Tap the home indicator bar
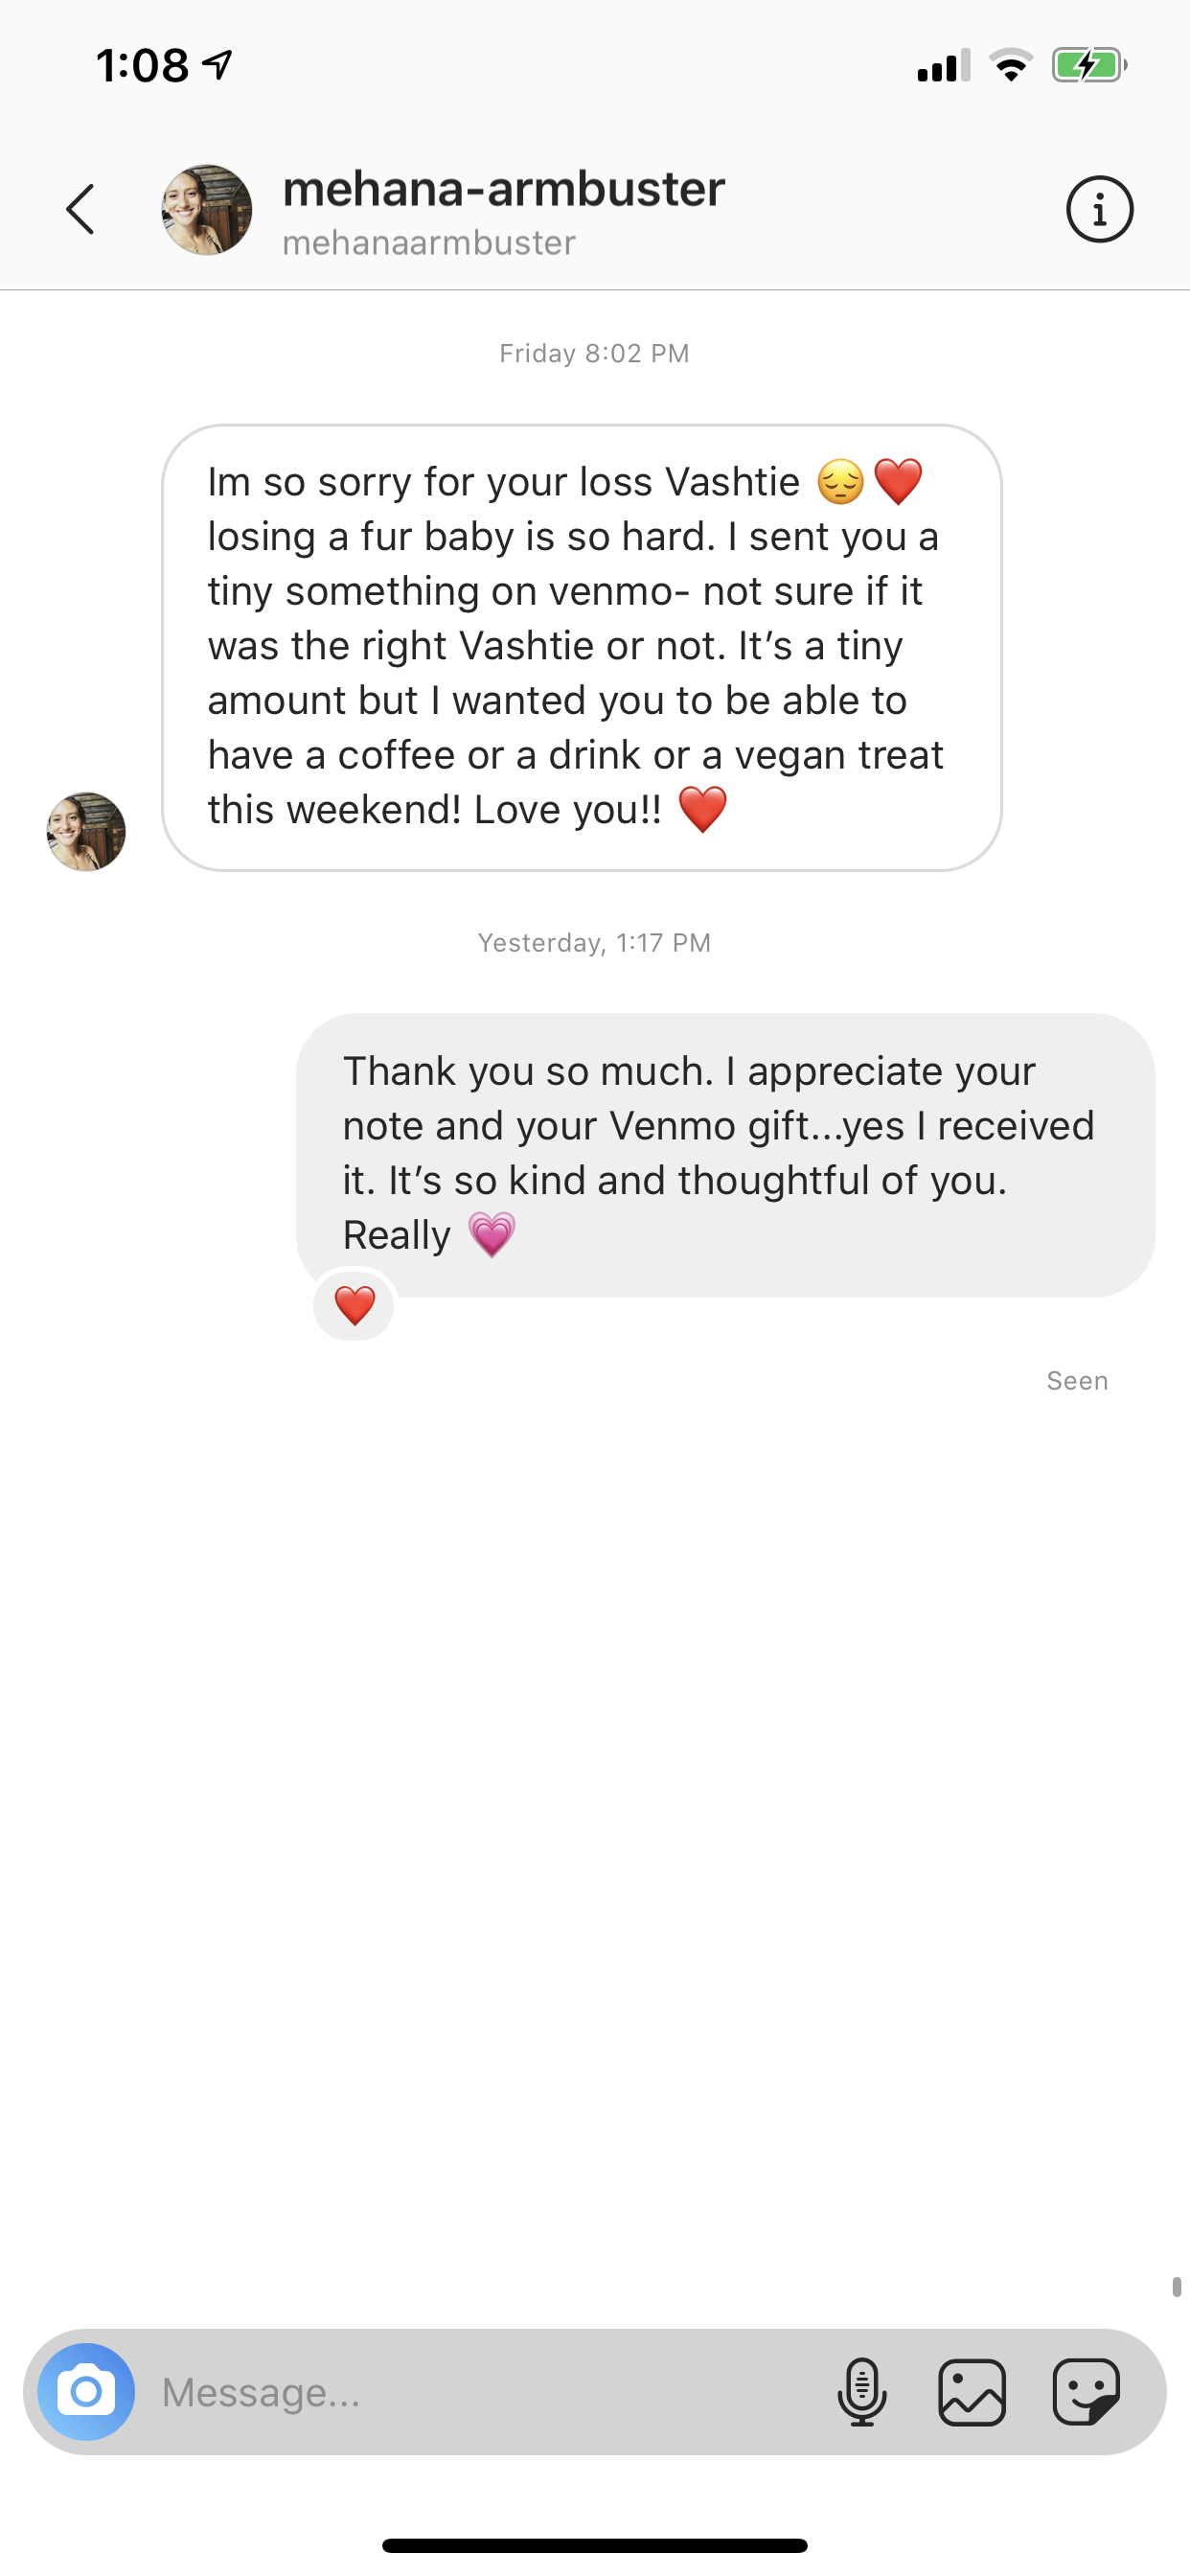Viewport: 1190px width, 2576px height. [x=594, y=2545]
